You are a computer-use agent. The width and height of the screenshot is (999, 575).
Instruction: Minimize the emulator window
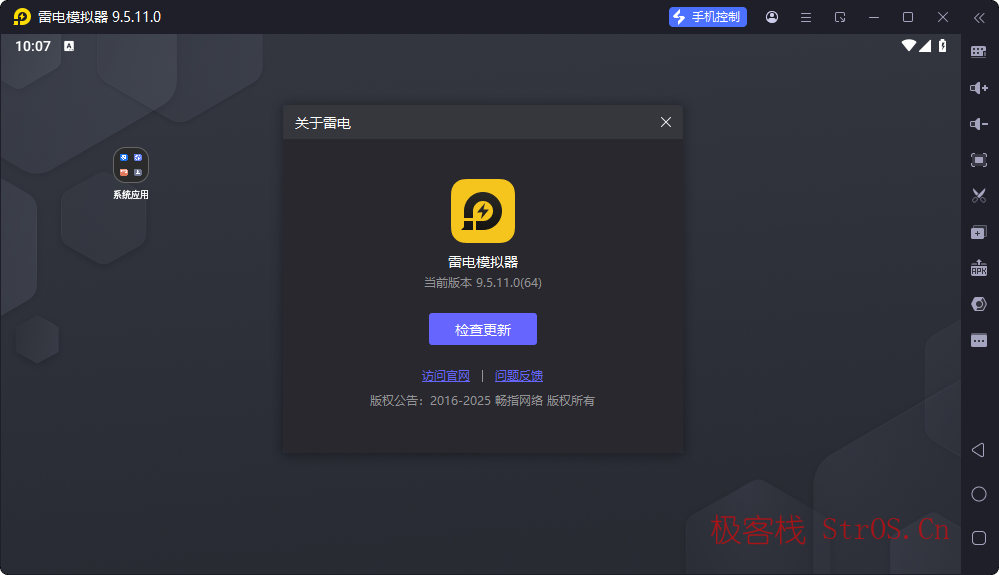coord(874,17)
